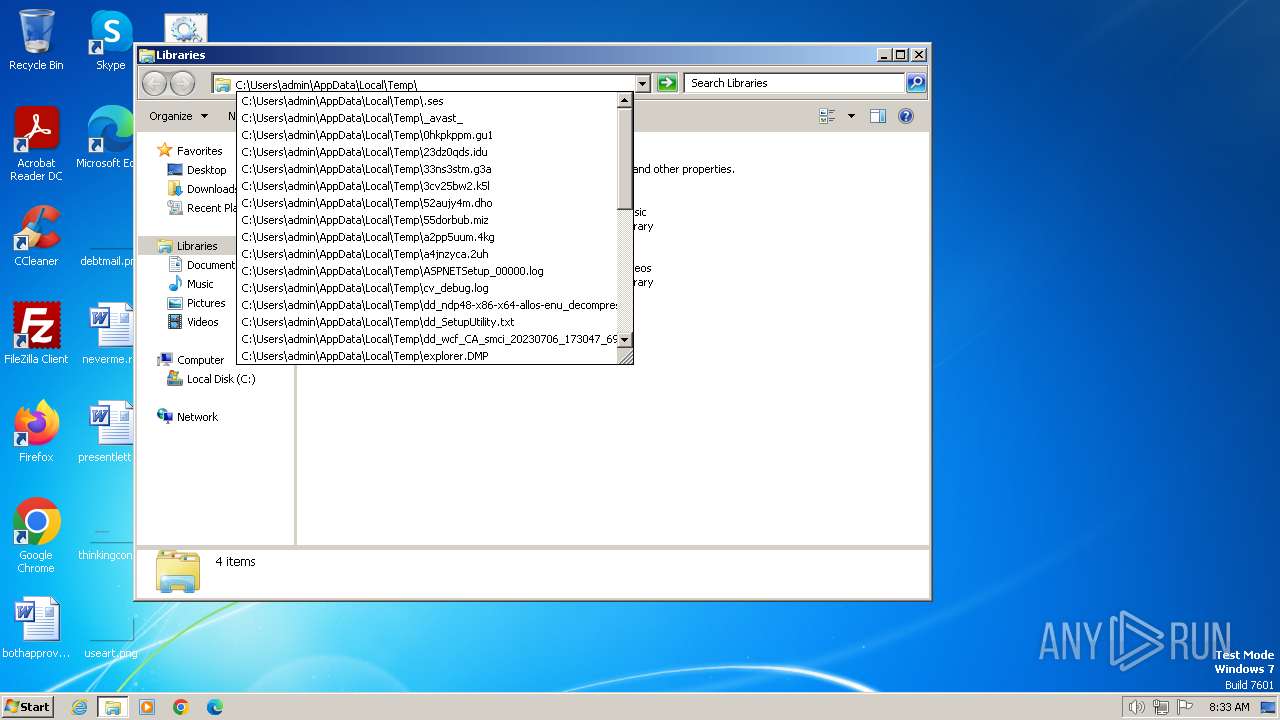Open Organize menu dropdown
Viewport: 1280px width, 720px height.
[x=178, y=116]
